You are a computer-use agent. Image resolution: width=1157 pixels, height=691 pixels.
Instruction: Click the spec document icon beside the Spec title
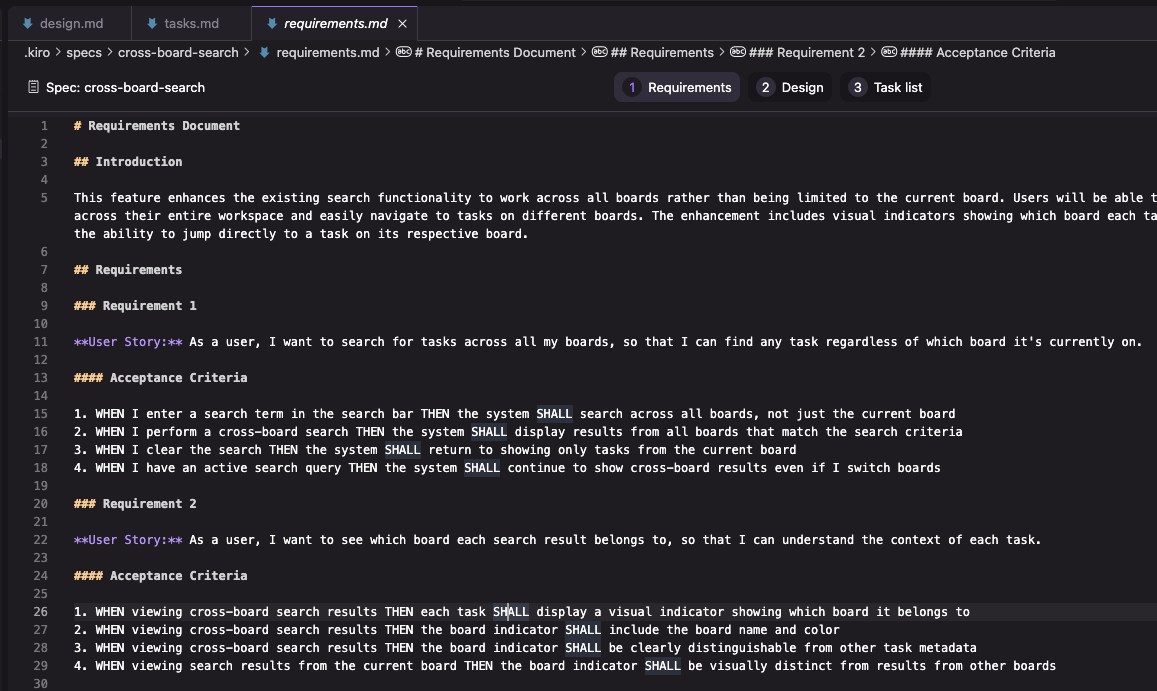coord(34,88)
